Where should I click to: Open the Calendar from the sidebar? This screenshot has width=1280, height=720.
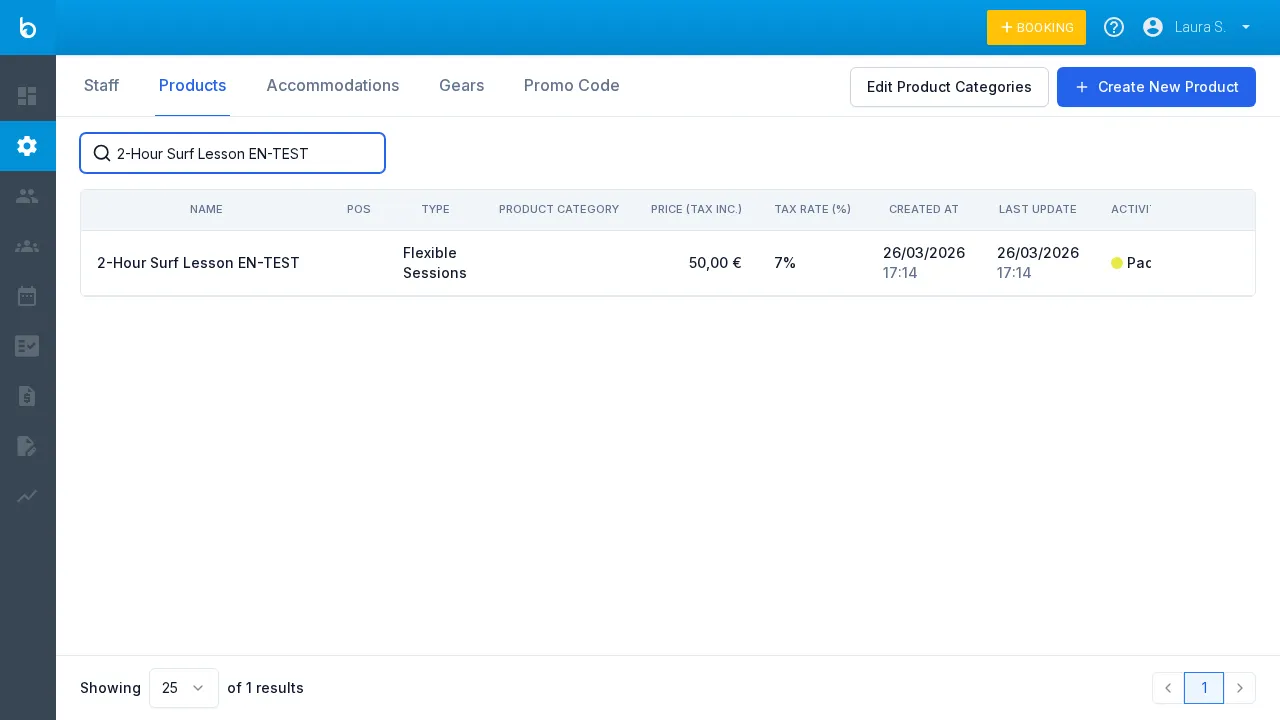(x=27, y=296)
